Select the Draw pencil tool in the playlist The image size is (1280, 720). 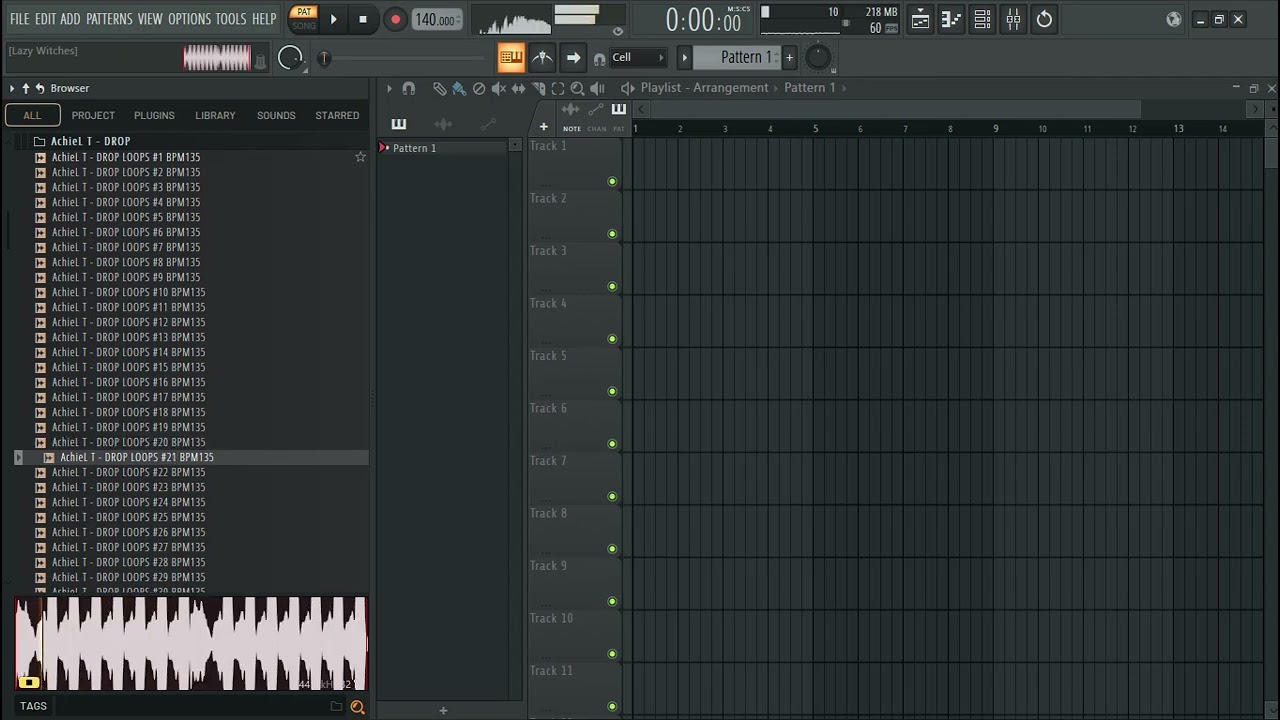[x=439, y=88]
